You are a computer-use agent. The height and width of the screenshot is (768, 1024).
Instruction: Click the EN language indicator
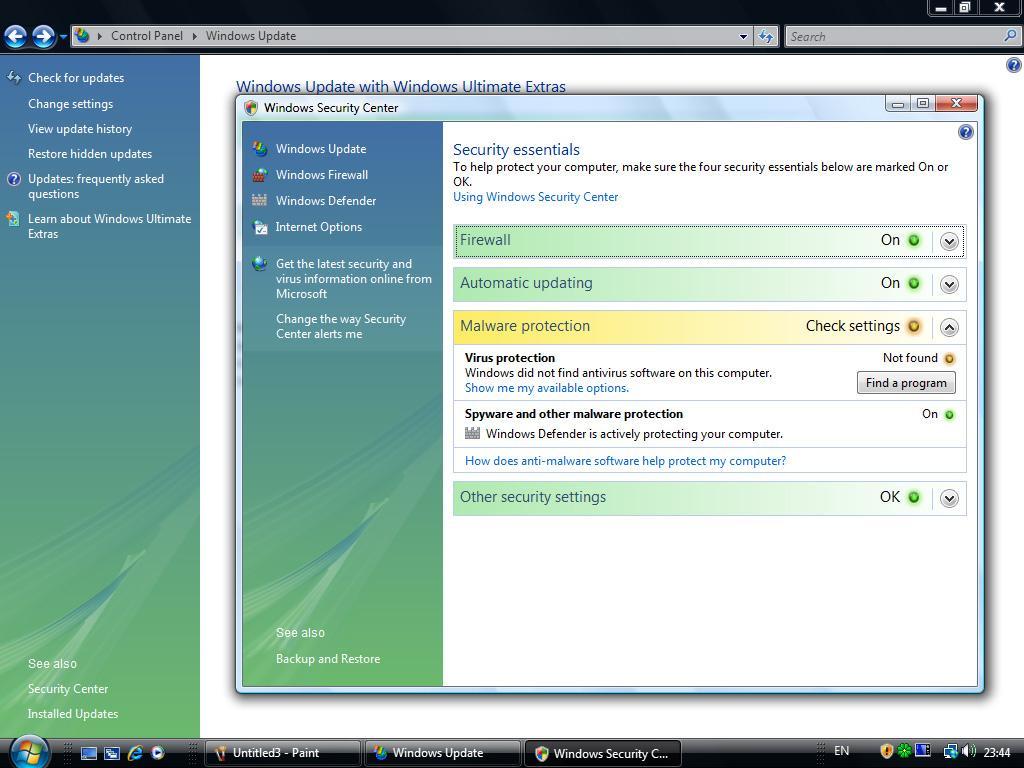click(x=842, y=751)
